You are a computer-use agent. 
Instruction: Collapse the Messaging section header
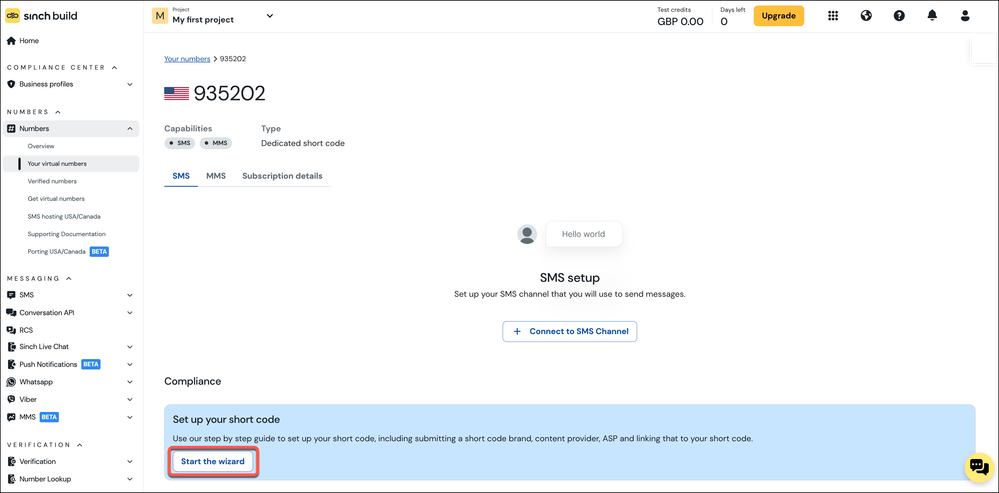(40, 278)
